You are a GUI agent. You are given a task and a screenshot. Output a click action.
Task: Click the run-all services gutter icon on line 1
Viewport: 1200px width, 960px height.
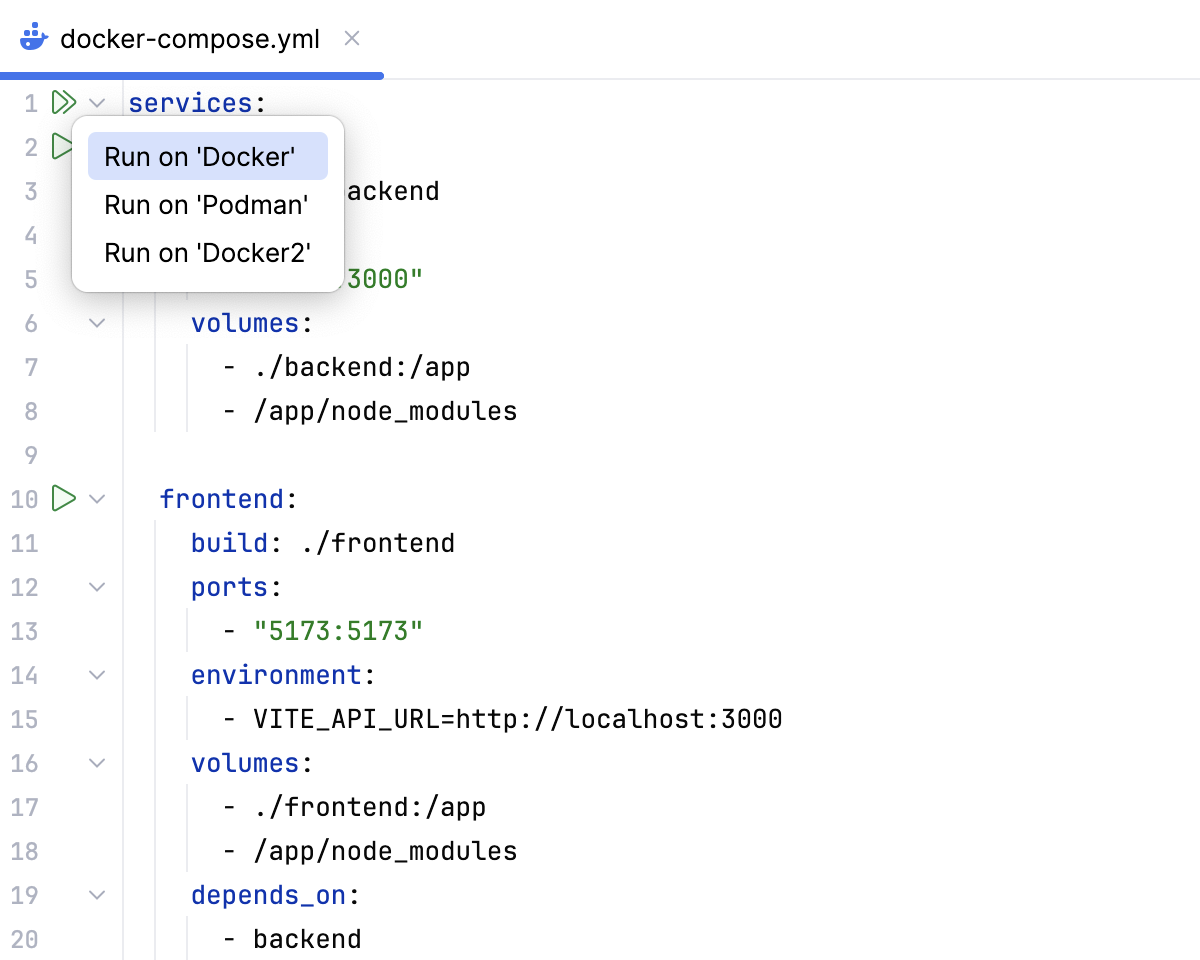click(x=64, y=102)
